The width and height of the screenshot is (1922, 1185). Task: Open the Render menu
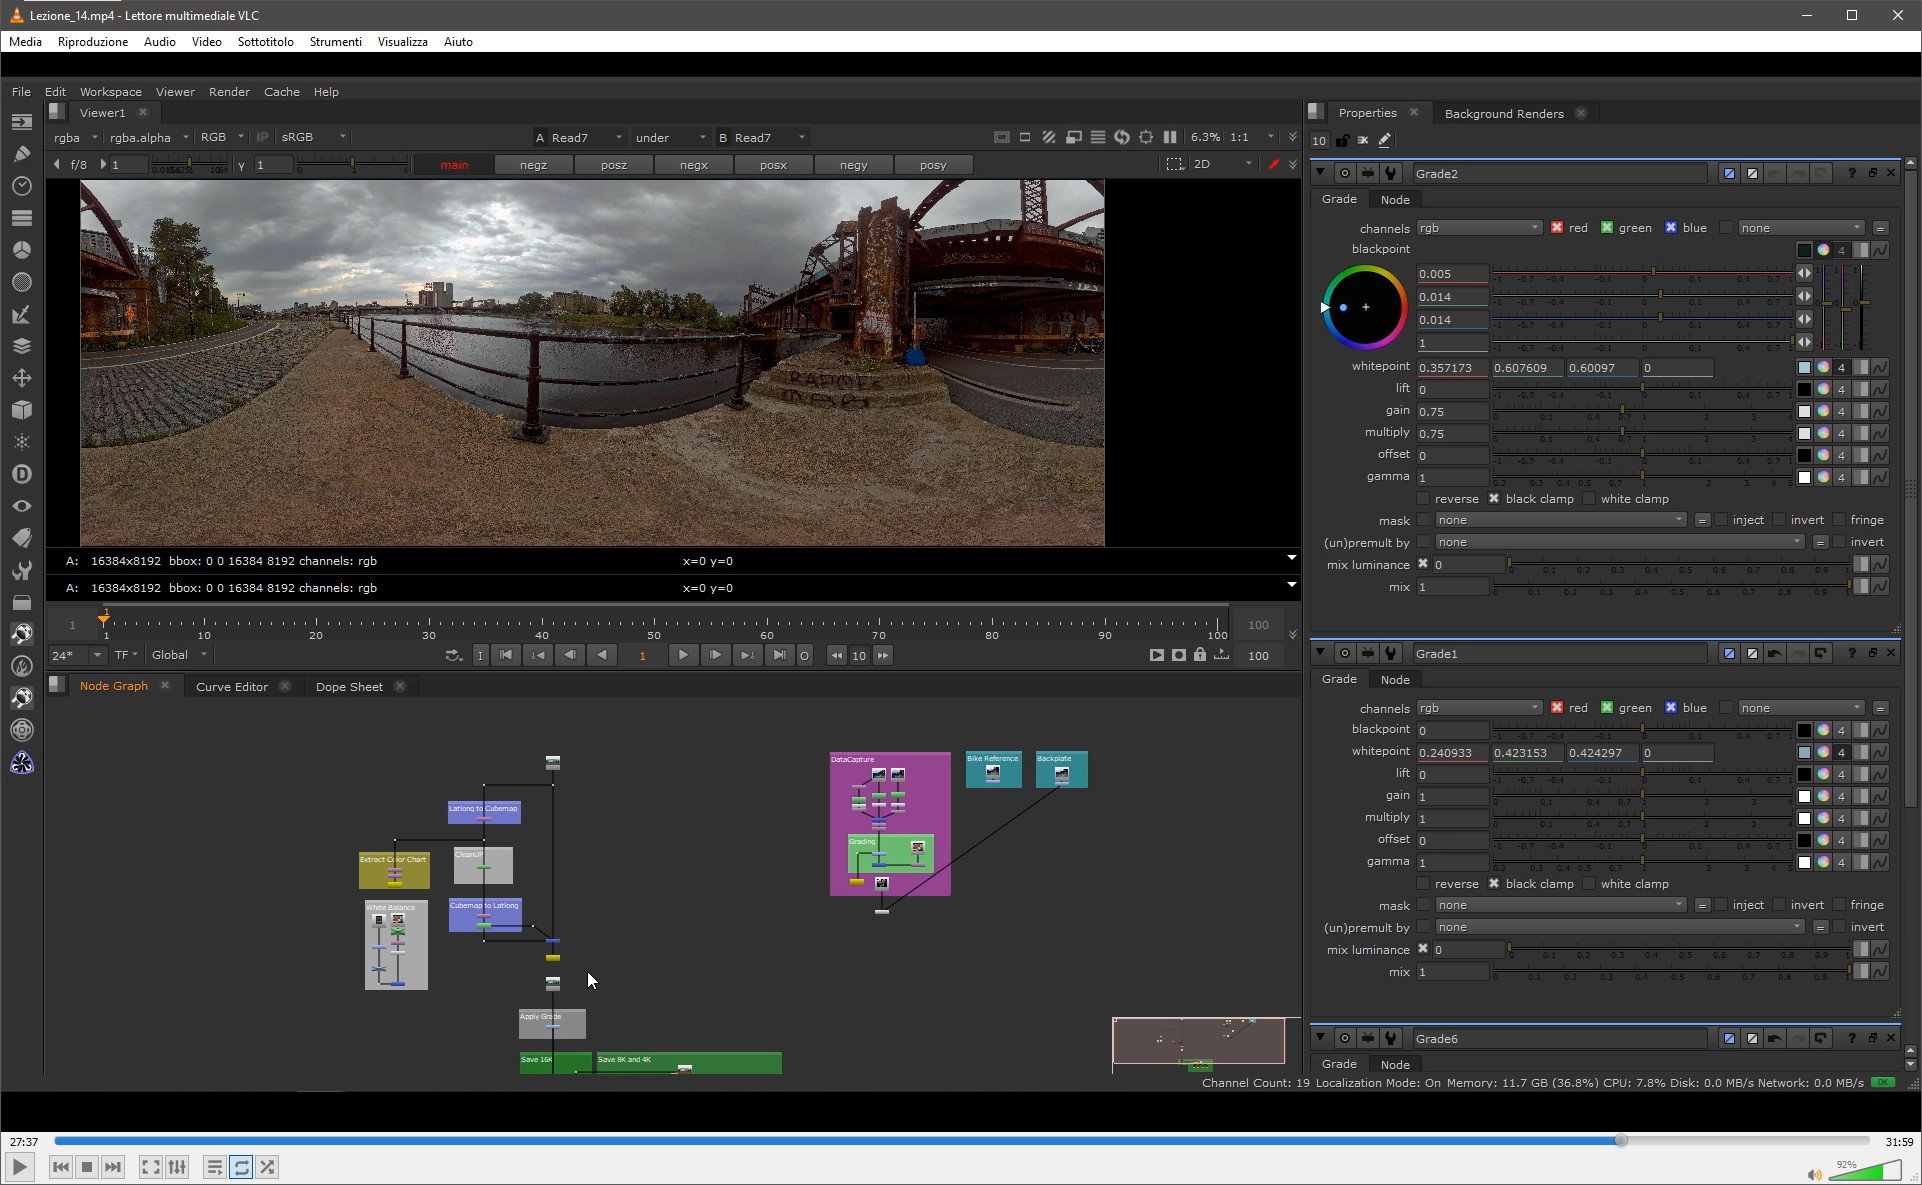point(229,92)
